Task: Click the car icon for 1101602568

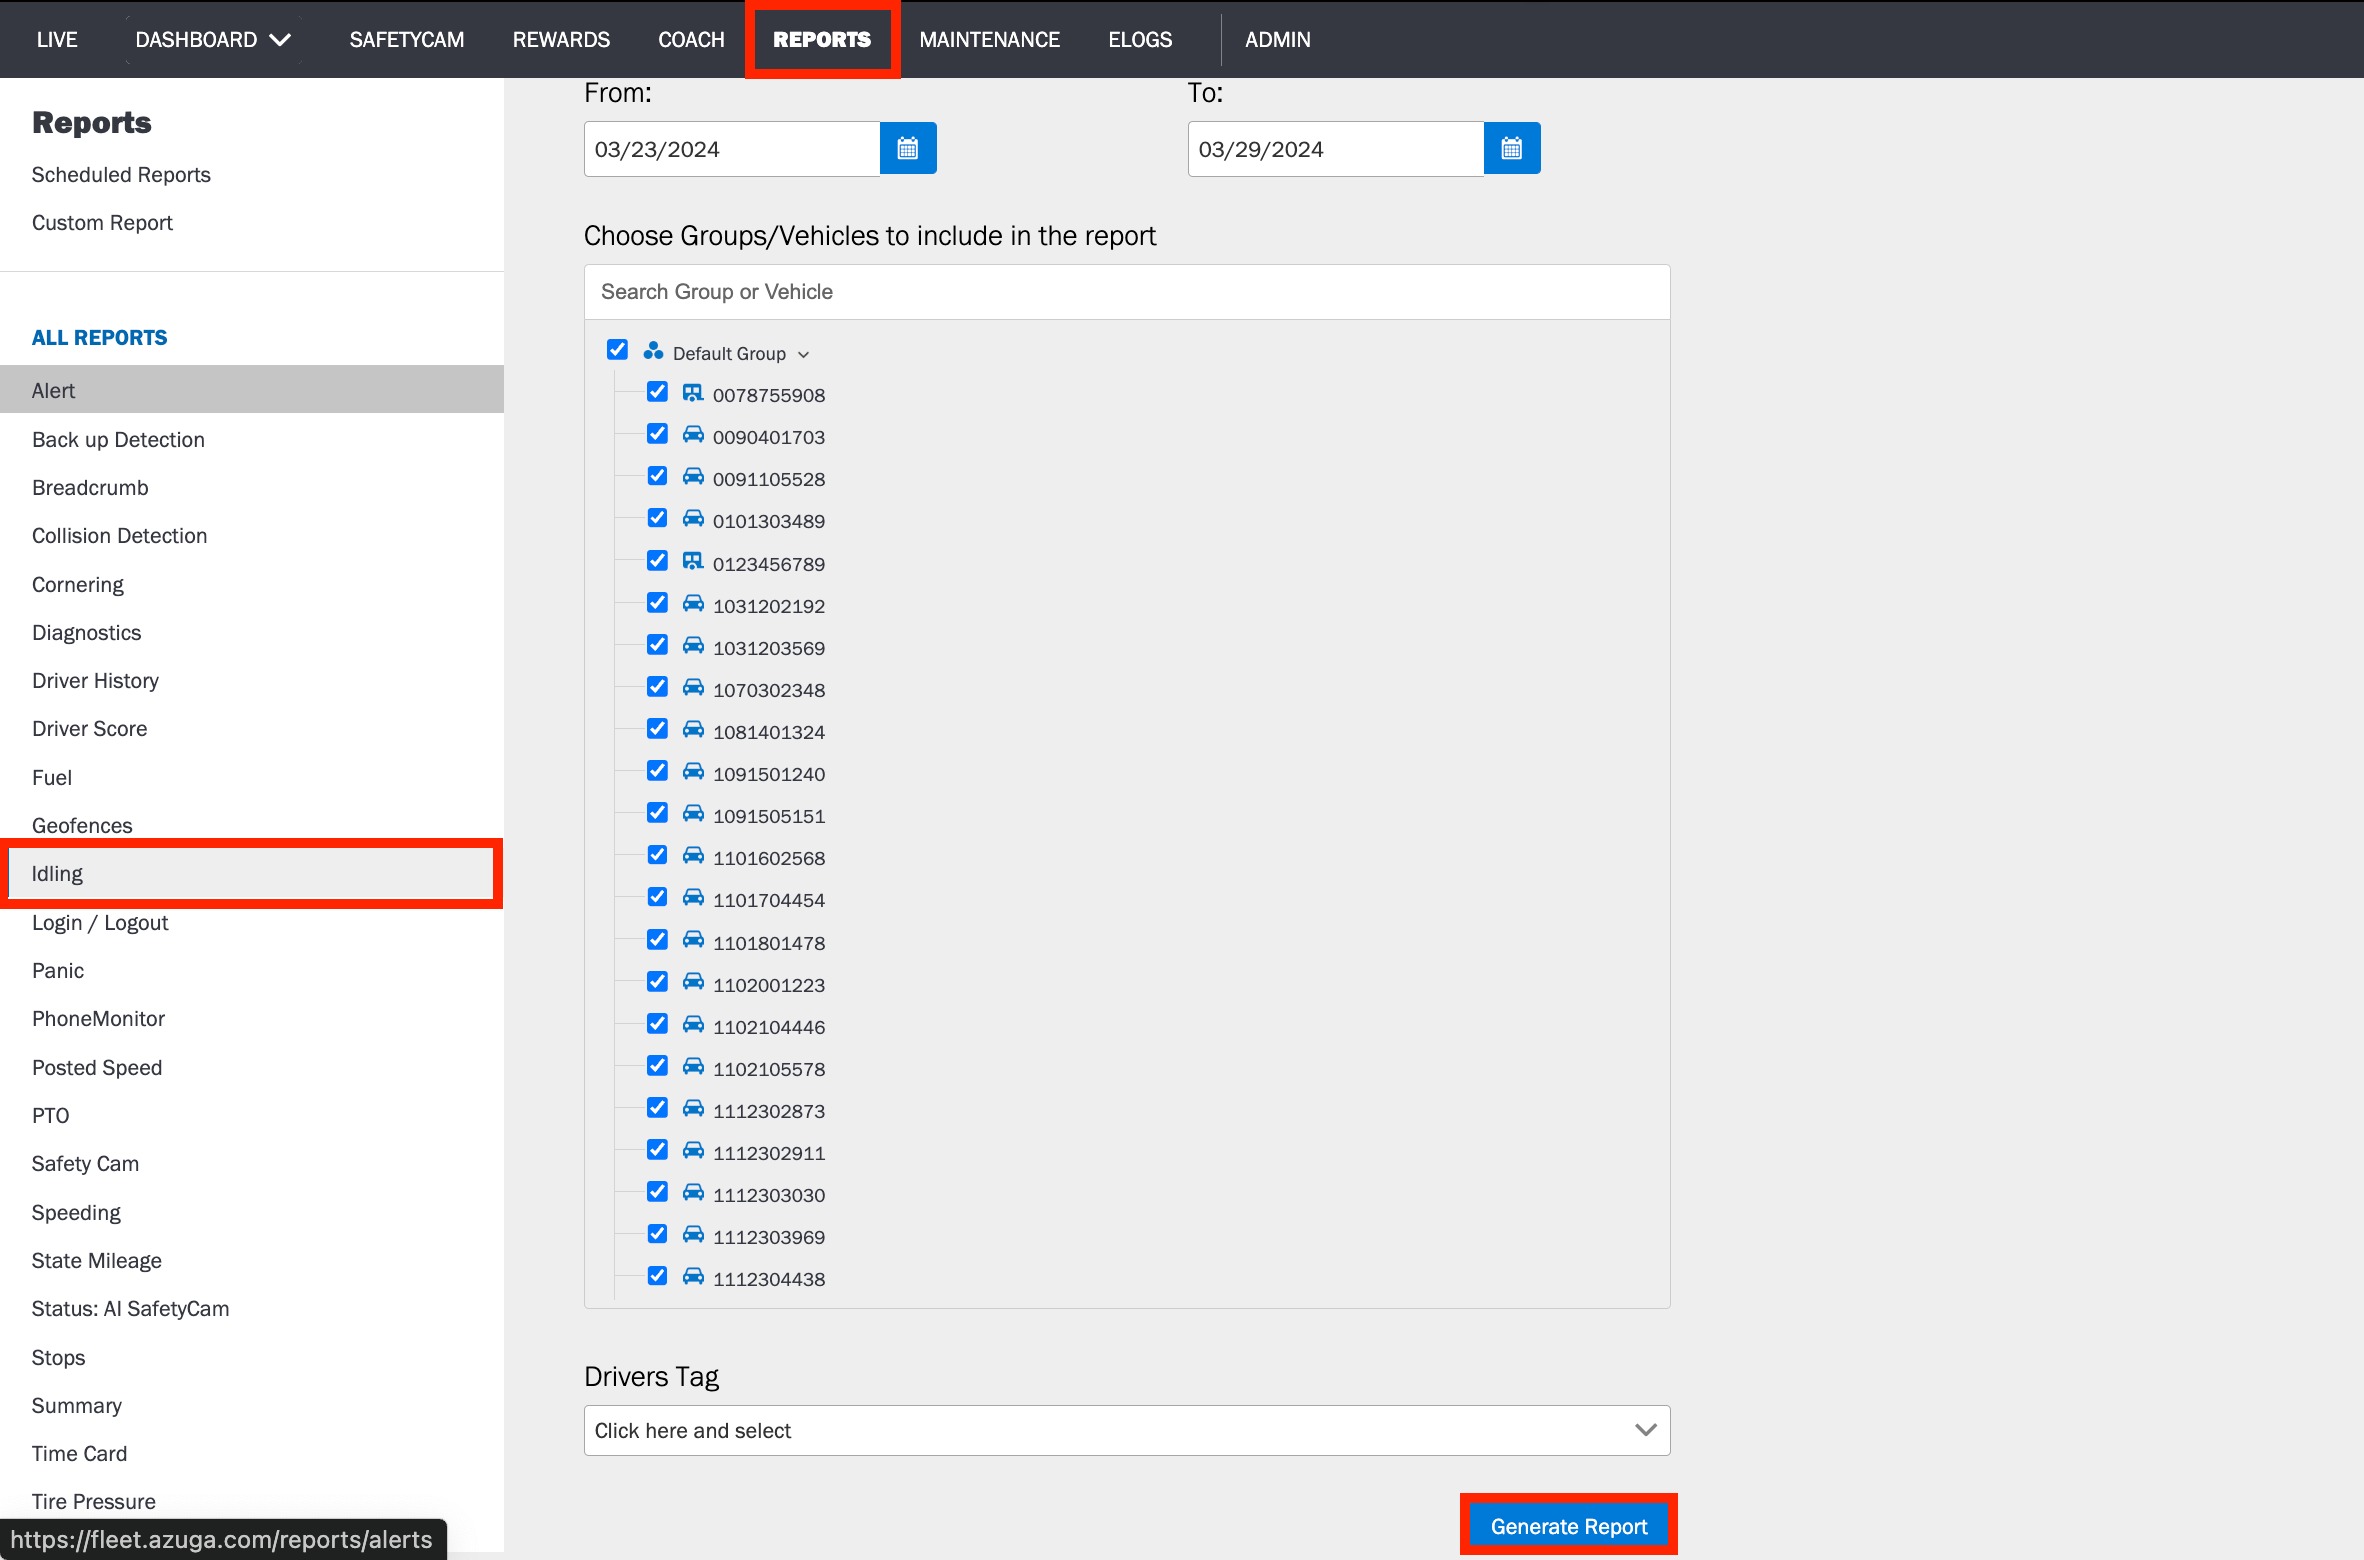Action: coord(693,856)
